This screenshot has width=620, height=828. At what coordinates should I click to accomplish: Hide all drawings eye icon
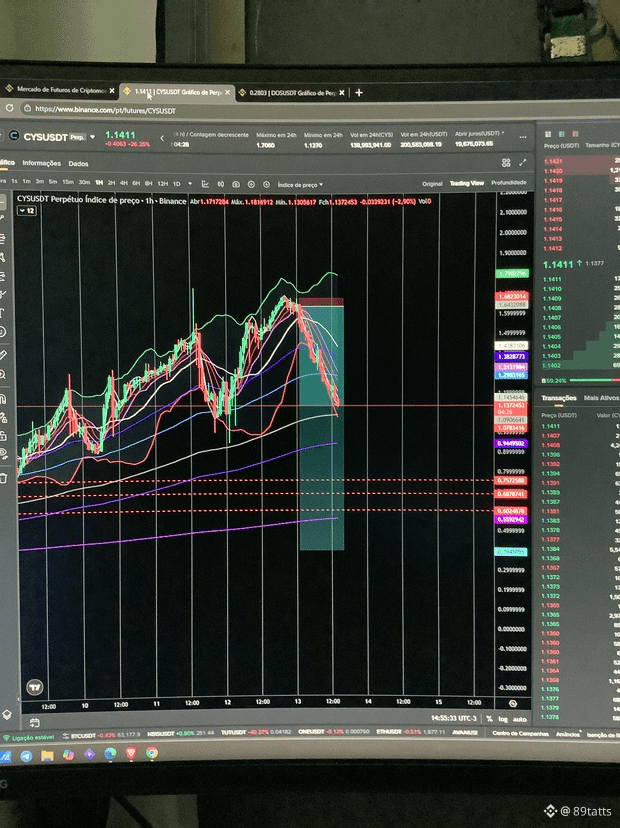tap(4, 454)
